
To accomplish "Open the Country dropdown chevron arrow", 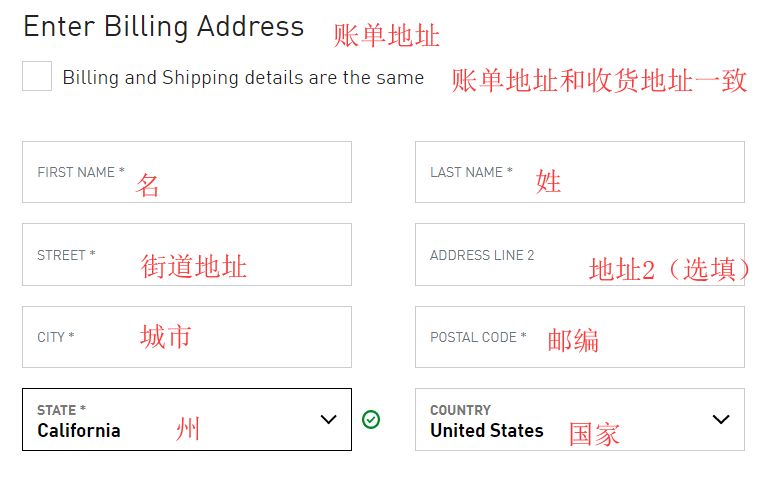I will click(x=721, y=419).
